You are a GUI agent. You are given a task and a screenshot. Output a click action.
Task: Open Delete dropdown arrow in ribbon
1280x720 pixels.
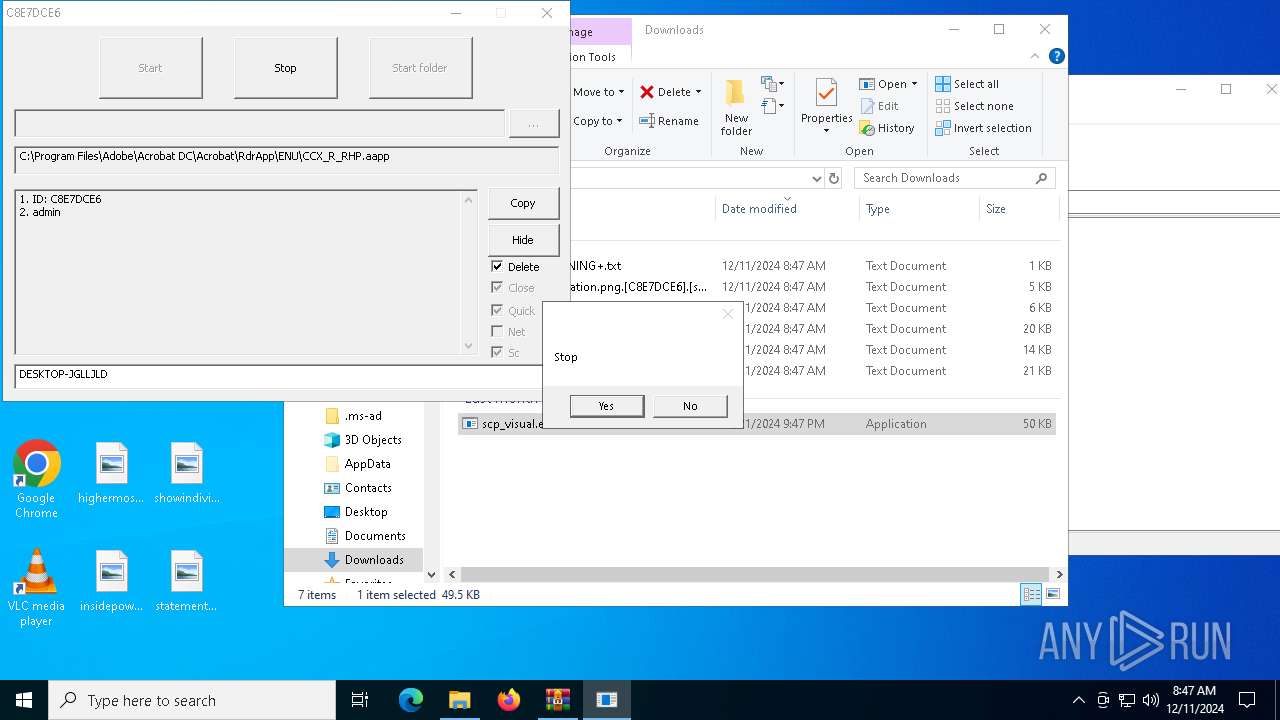[x=698, y=92]
